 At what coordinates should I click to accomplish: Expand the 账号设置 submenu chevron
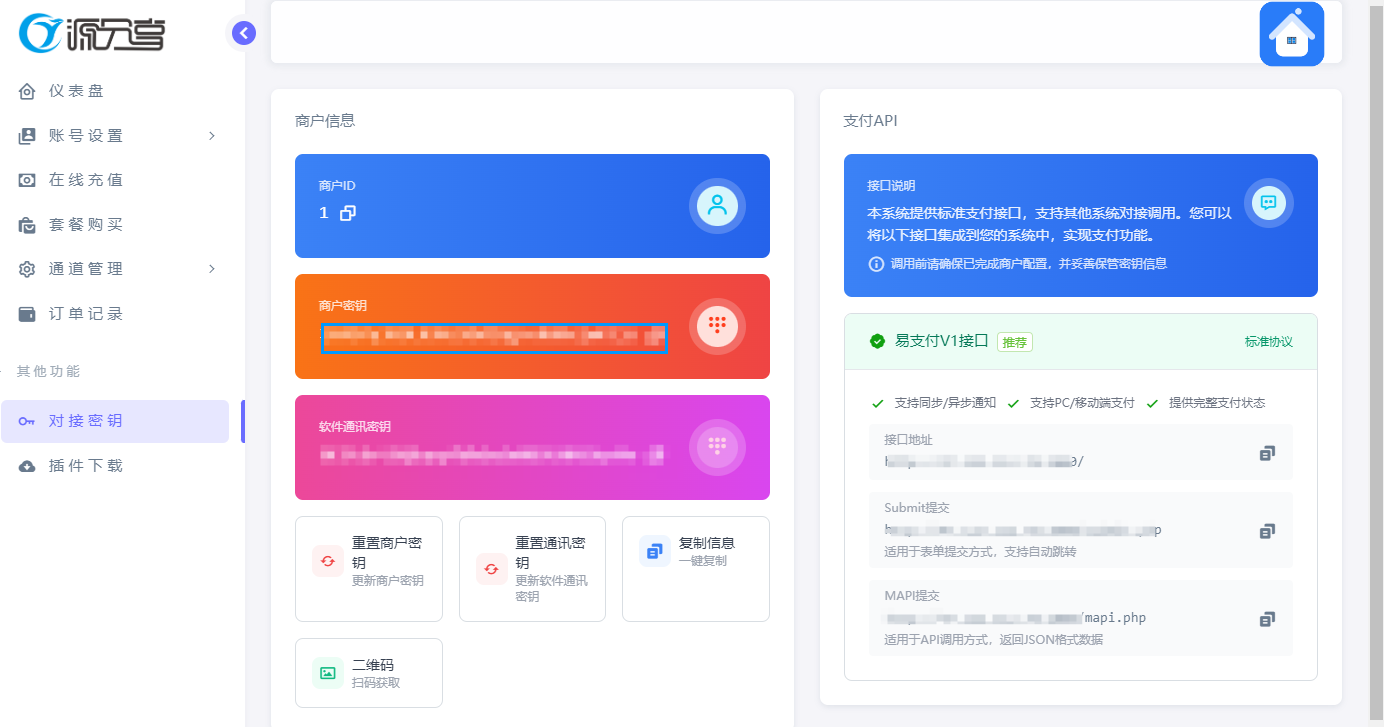point(211,136)
